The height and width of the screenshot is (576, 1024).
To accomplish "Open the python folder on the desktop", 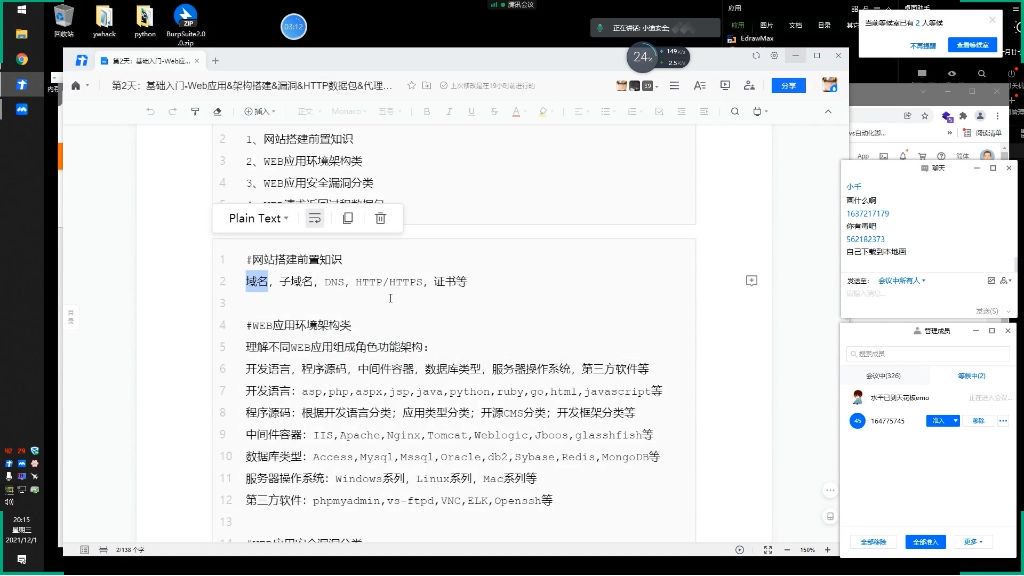I will coord(144,22).
